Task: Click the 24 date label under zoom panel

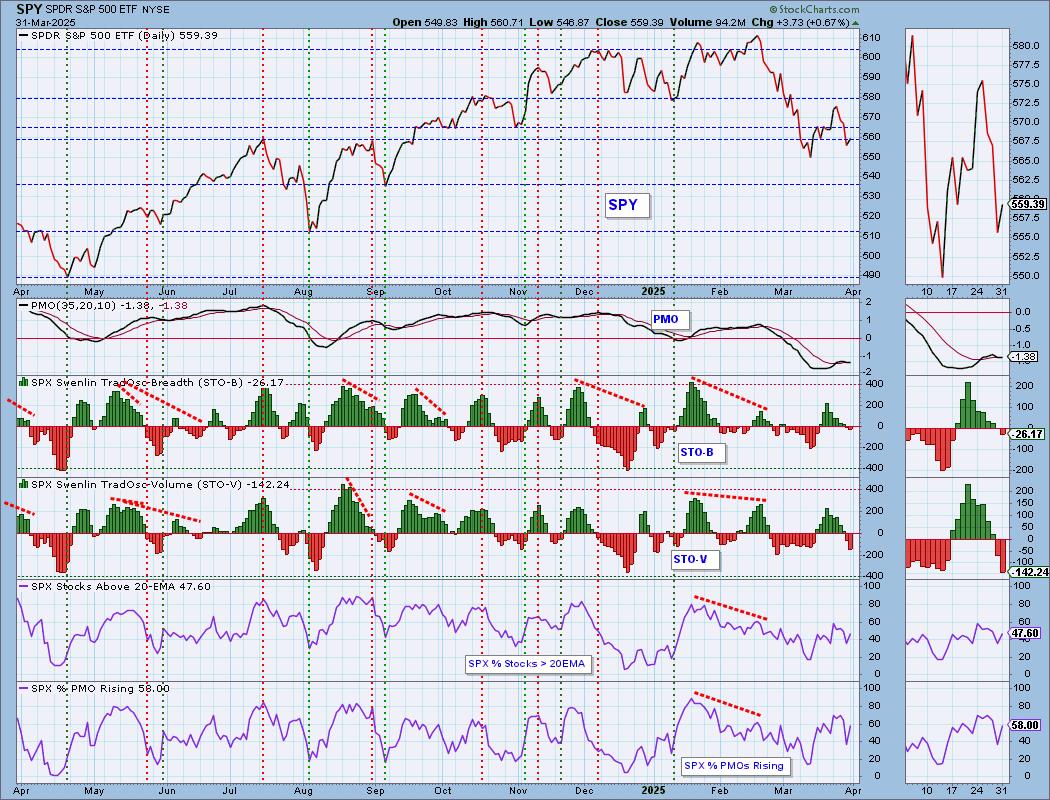Action: (977, 292)
